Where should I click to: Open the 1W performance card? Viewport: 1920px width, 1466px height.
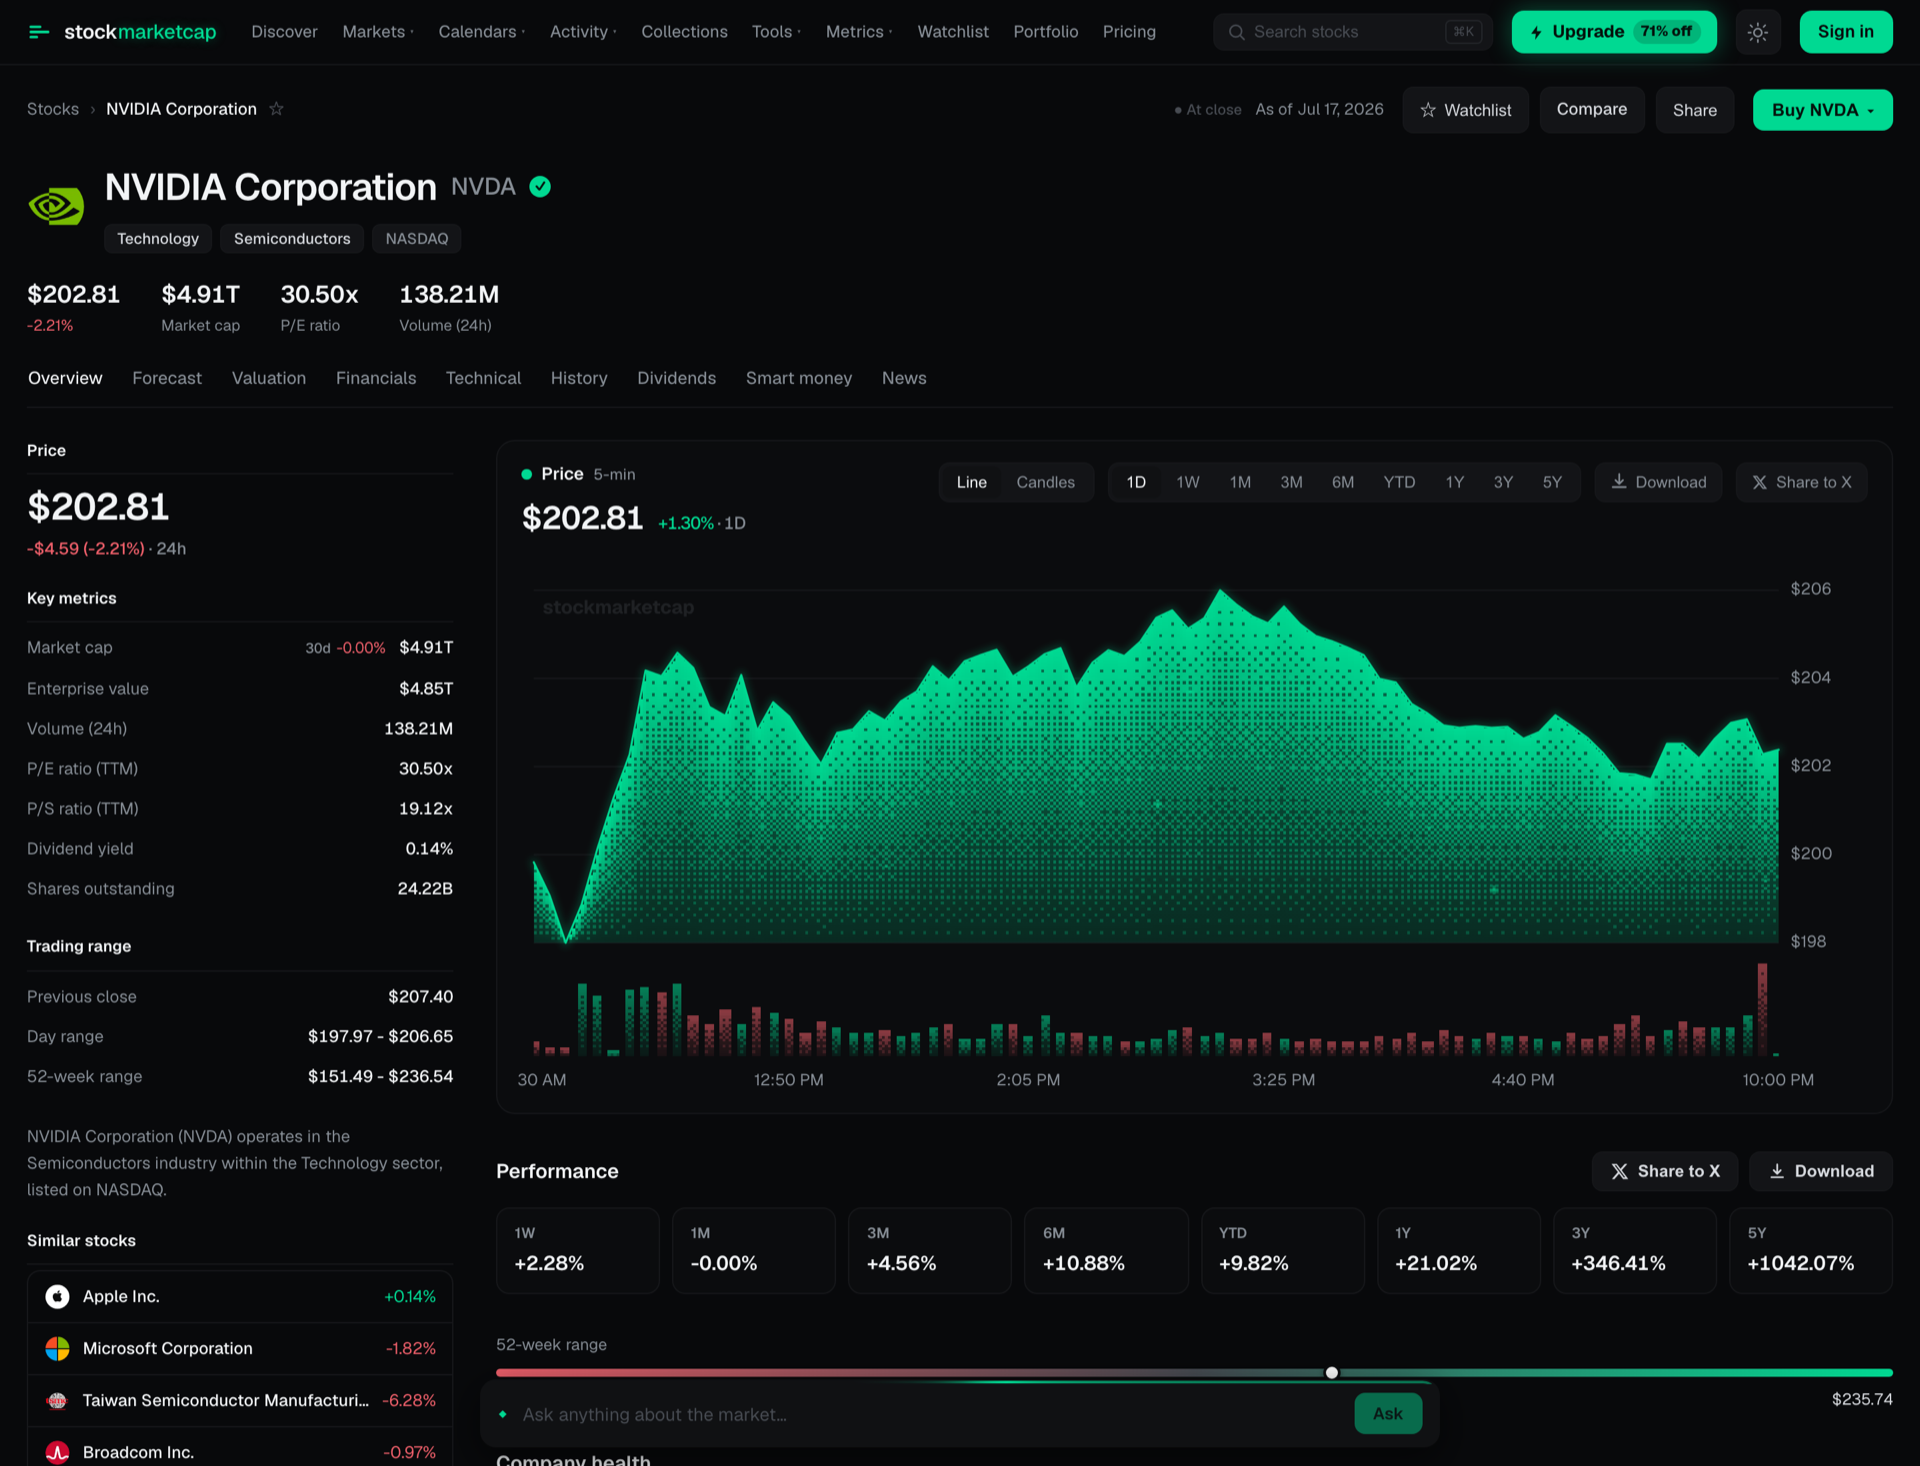click(x=578, y=1250)
